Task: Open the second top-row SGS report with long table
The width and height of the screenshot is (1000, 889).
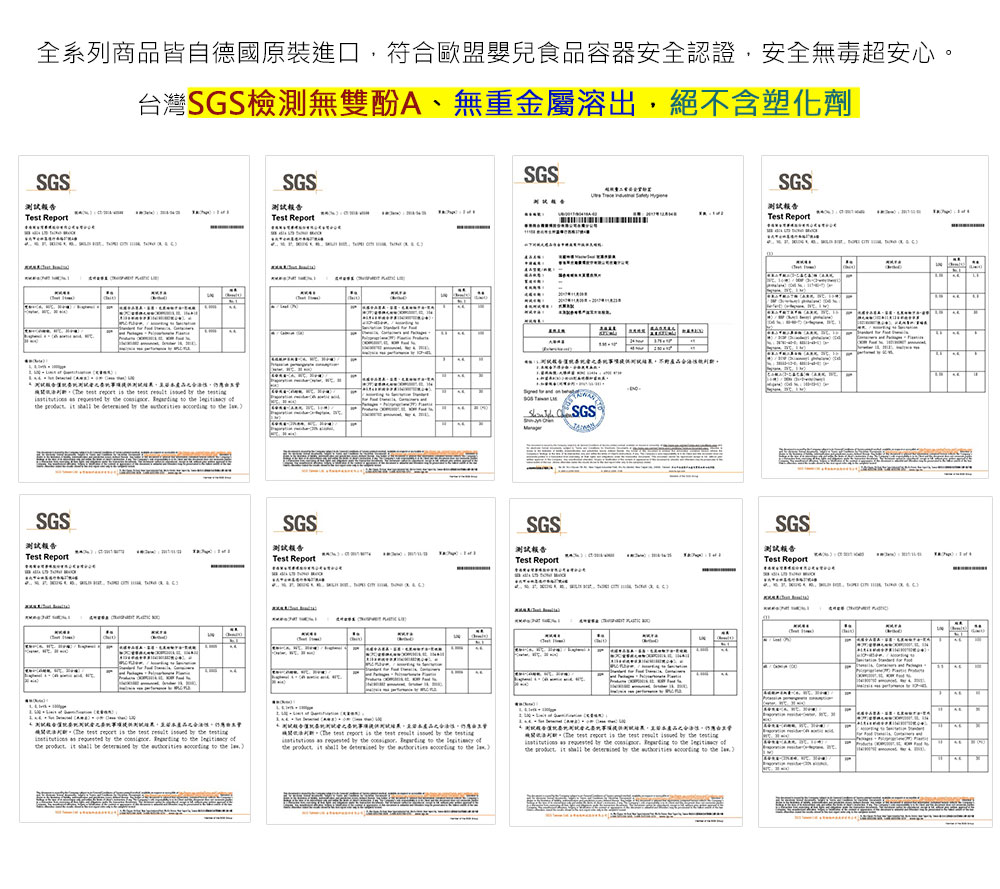Action: pyautogui.click(x=380, y=318)
